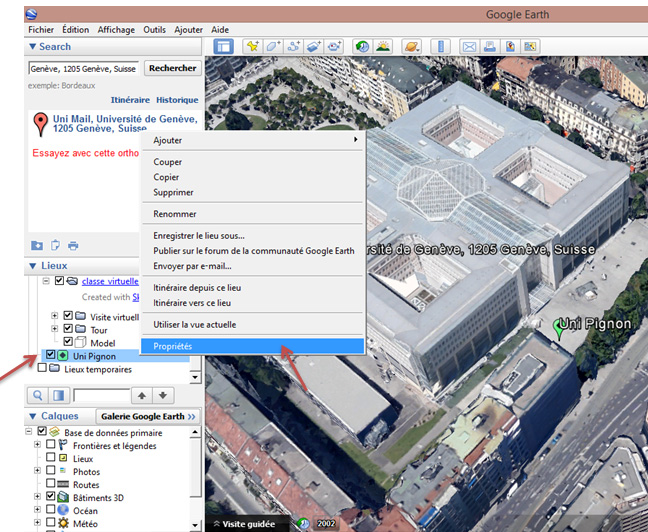The width and height of the screenshot is (648, 532).
Task: Switch planets with the Saturn icon
Action: point(411,47)
